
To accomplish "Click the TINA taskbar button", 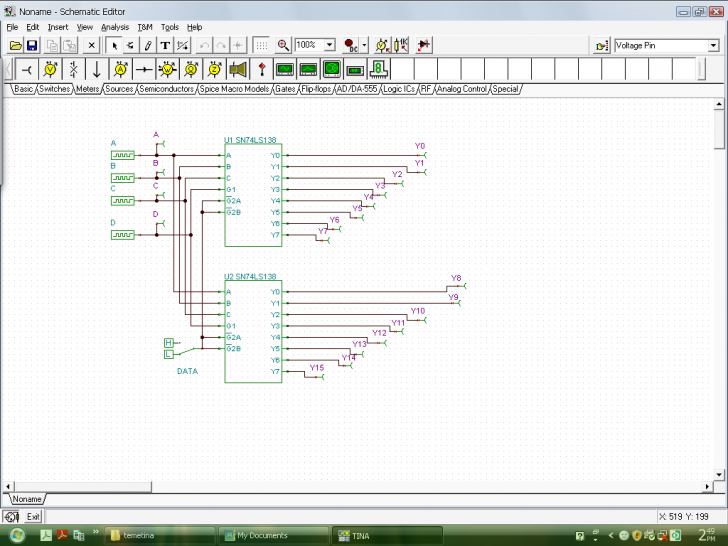I will click(387, 535).
